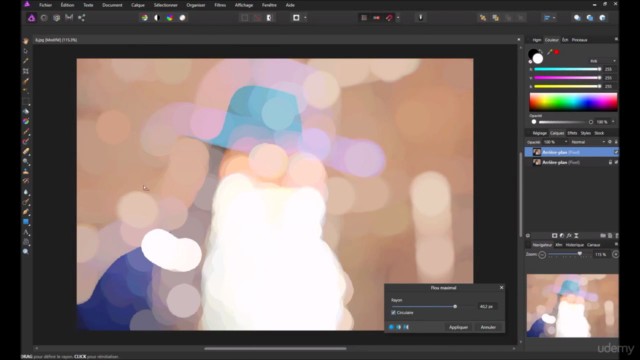Open color opacity 100% dropdown arrow
640x360 pixels.
613,122
